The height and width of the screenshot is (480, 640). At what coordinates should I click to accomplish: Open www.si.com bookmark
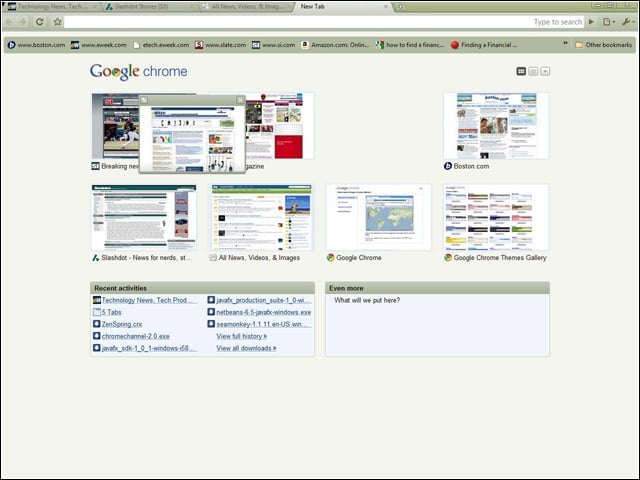(273, 45)
